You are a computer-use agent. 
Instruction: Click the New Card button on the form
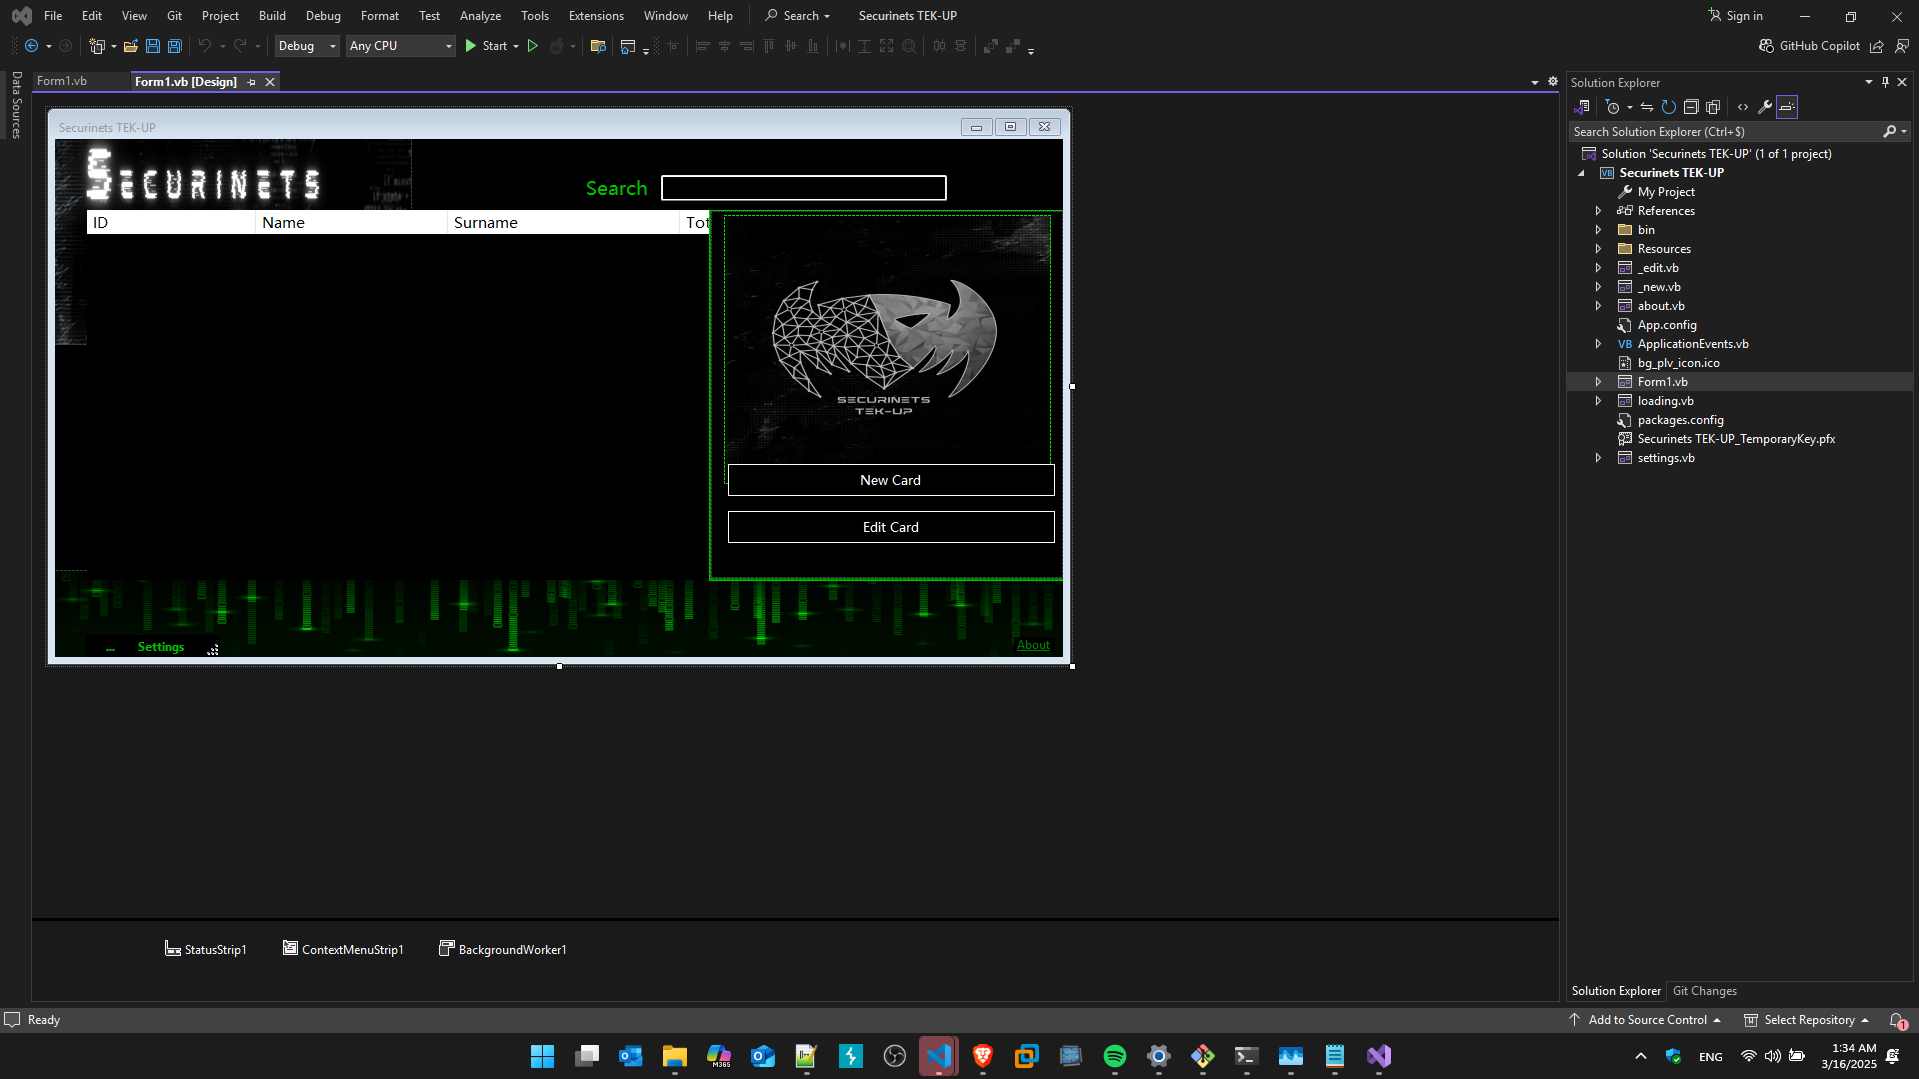point(891,480)
